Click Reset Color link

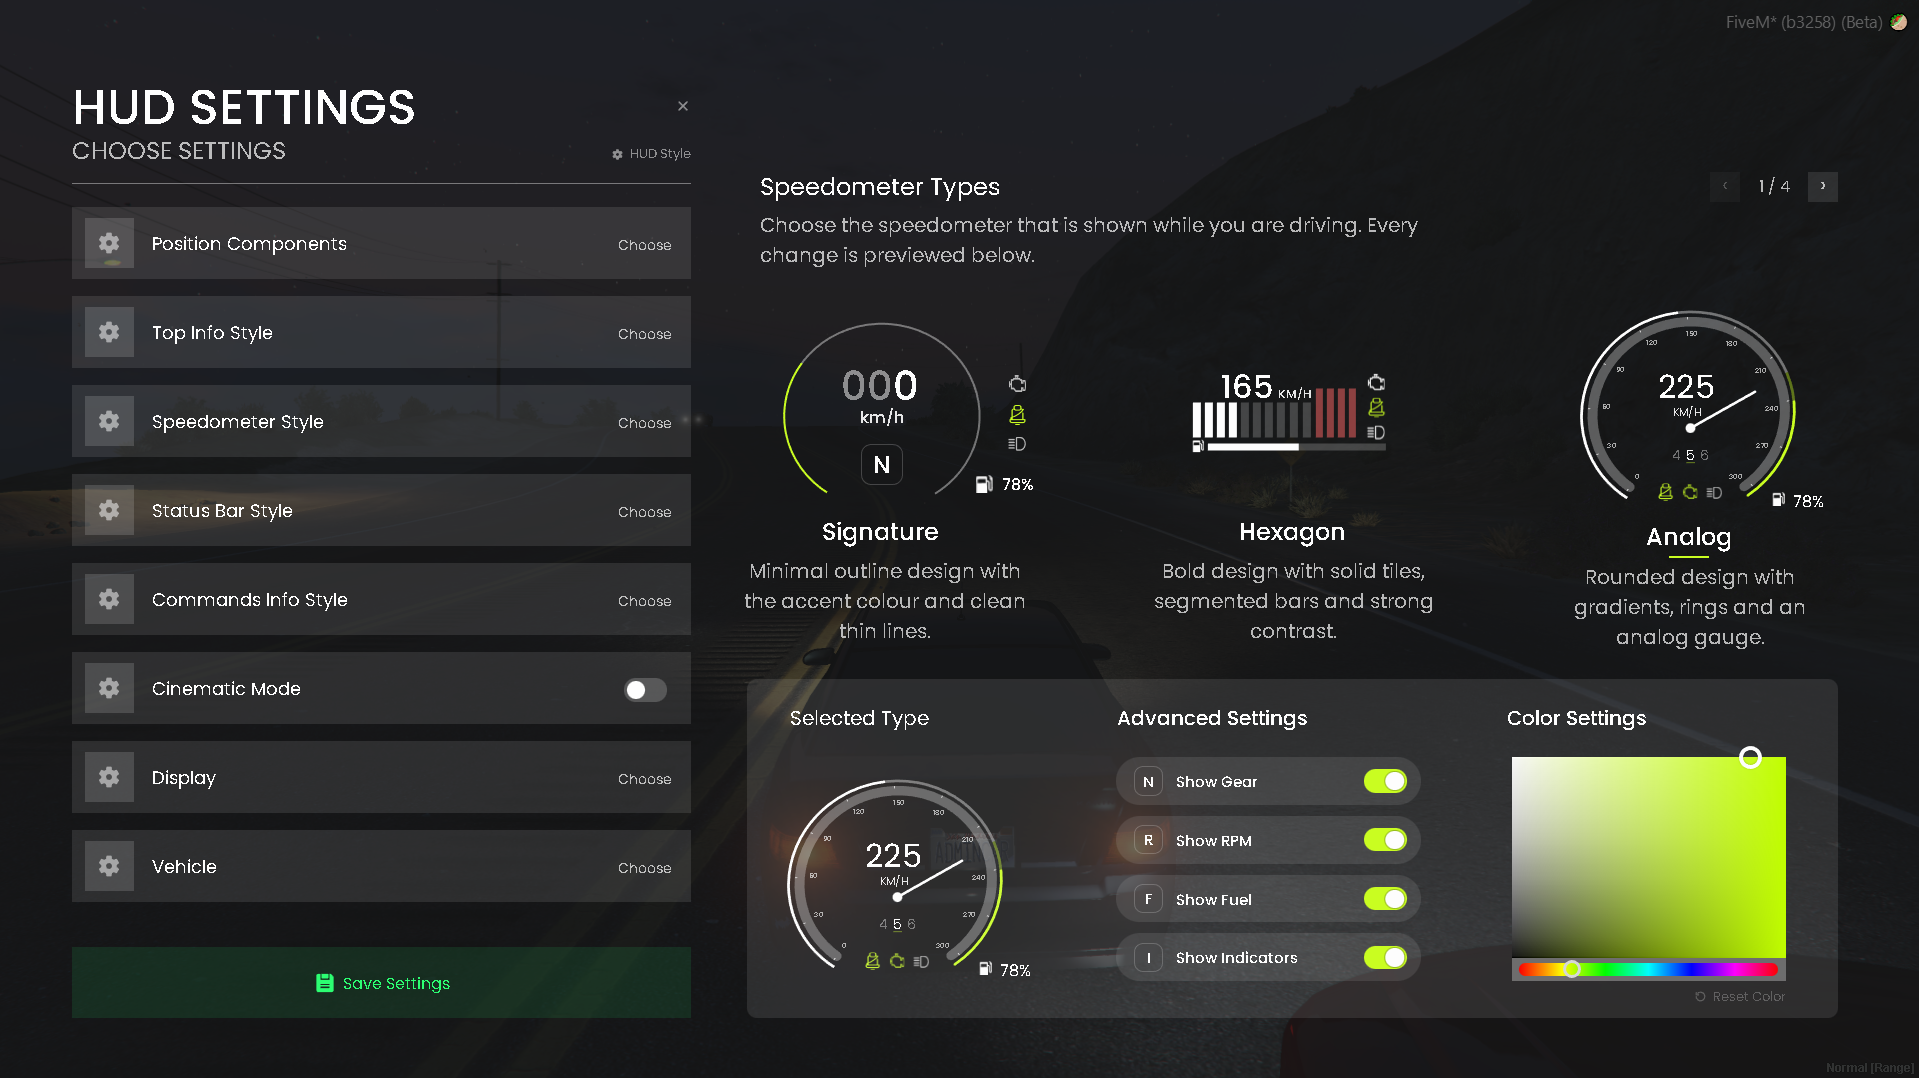point(1740,997)
